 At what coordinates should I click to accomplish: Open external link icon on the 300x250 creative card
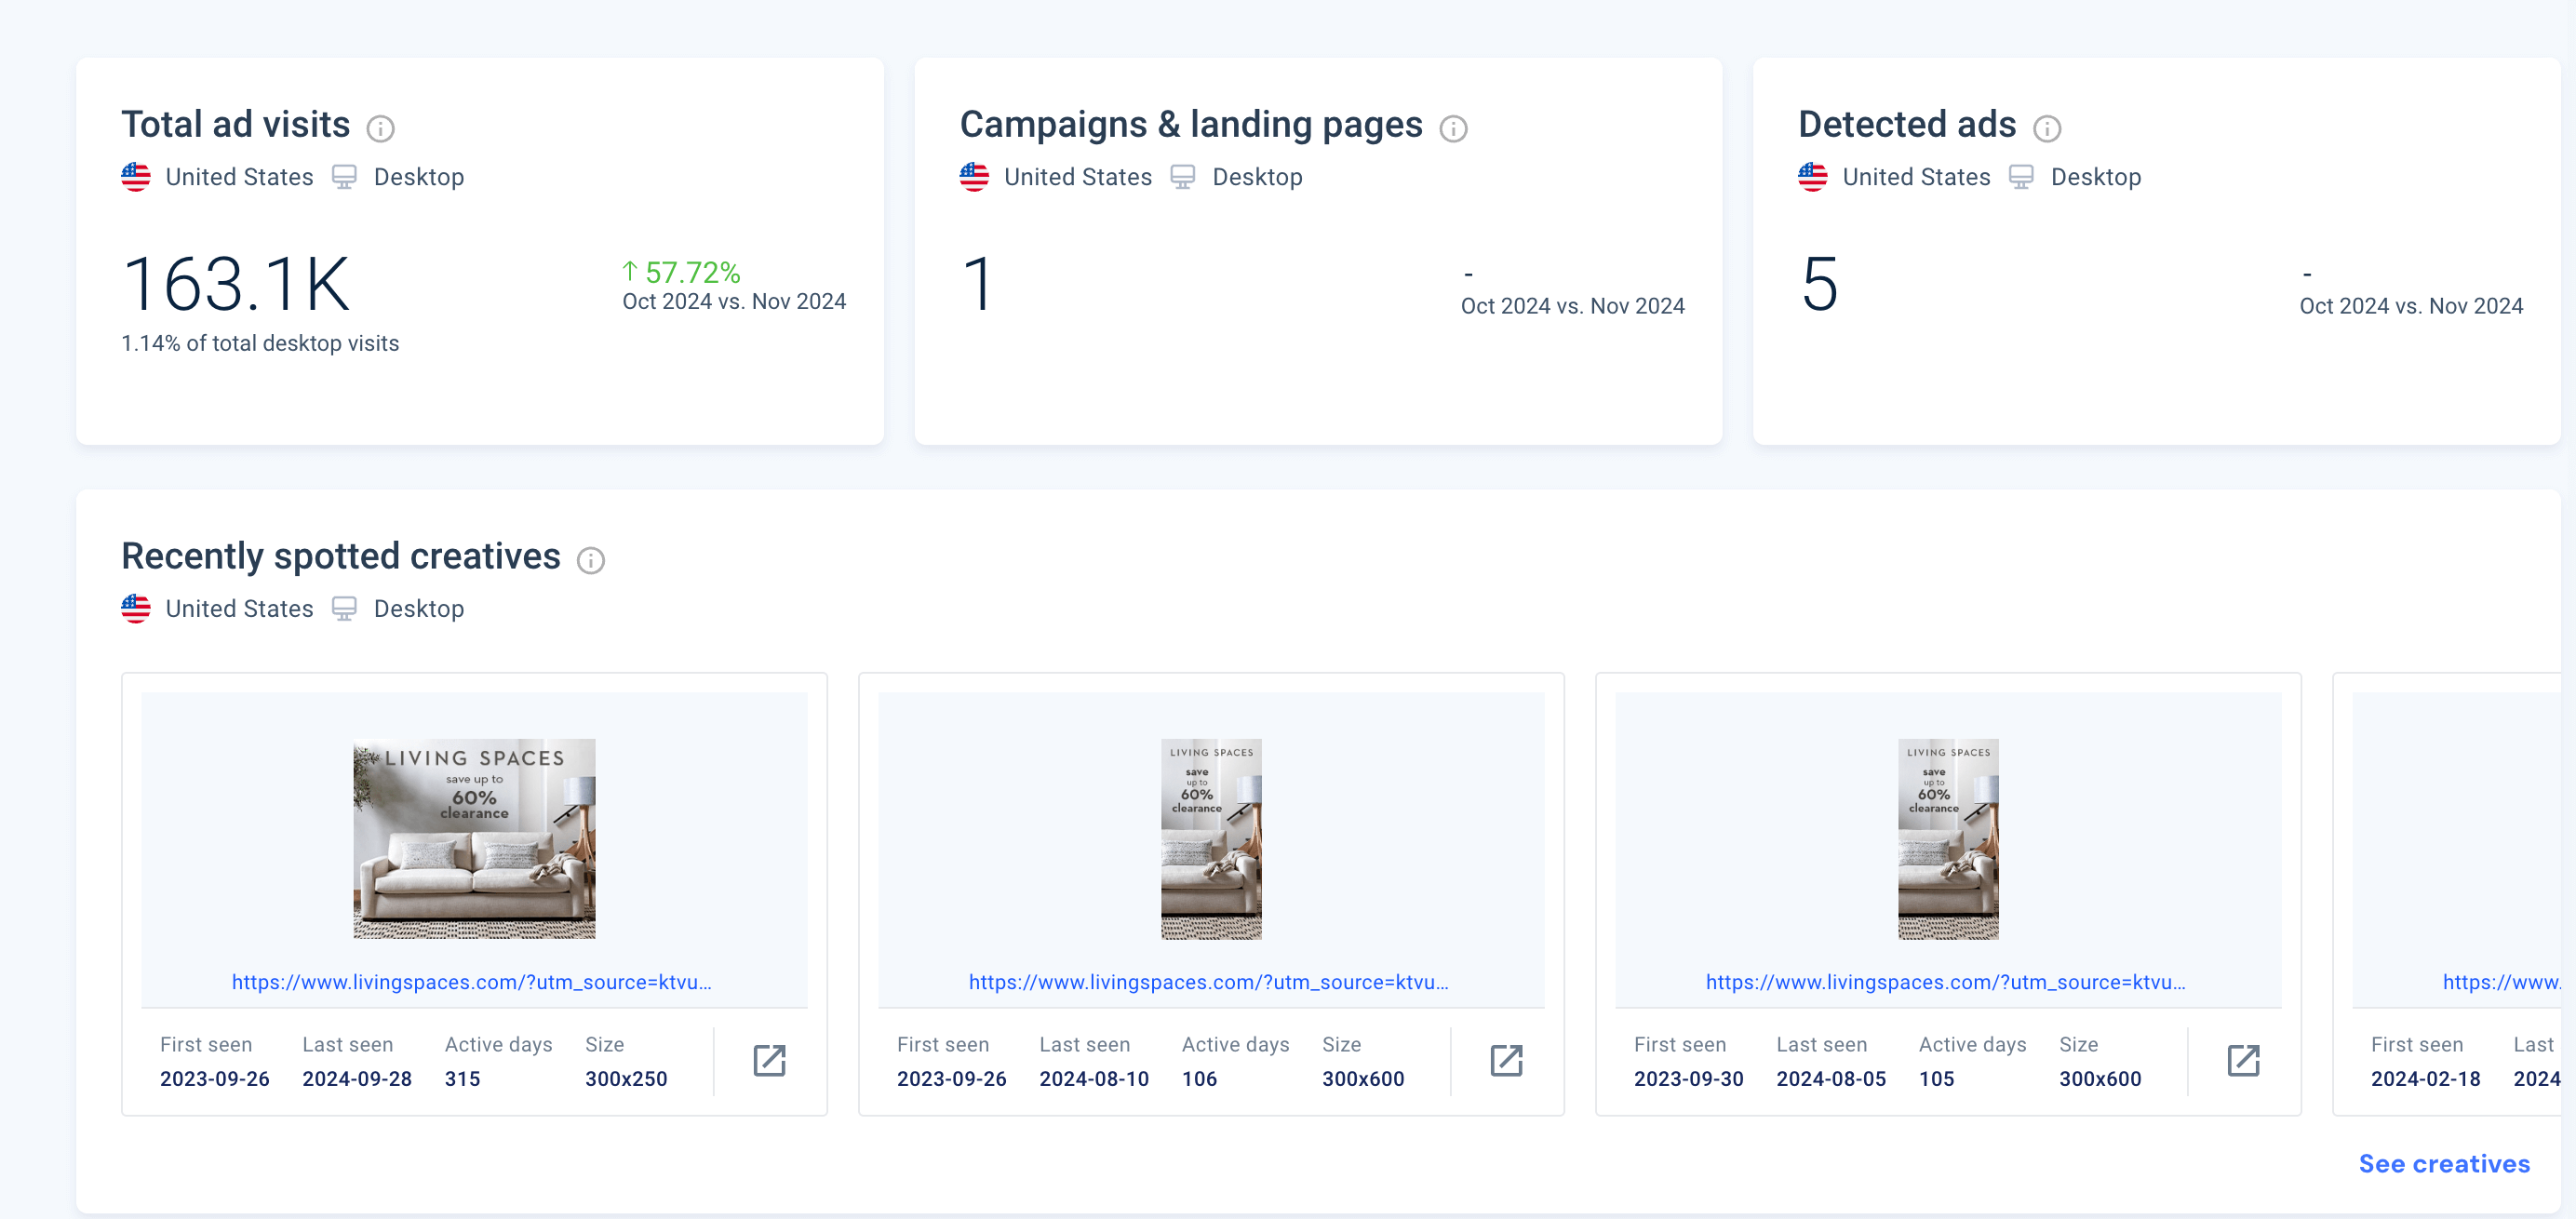click(770, 1060)
